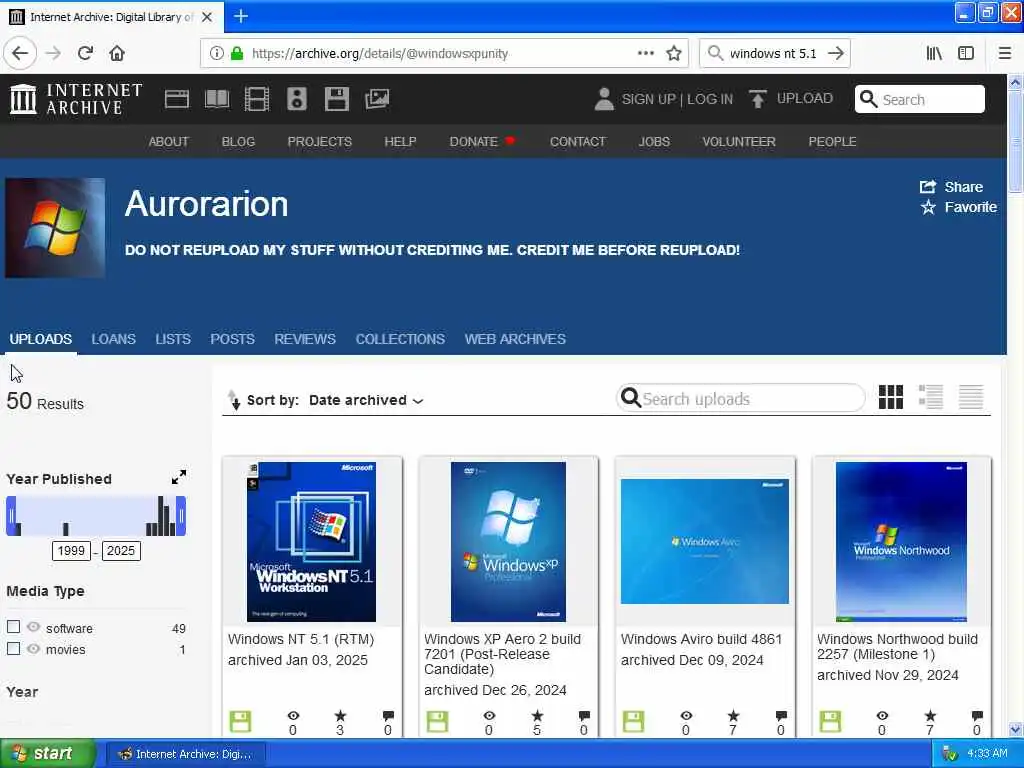Viewport: 1024px width, 768px height.
Task: Open the Software floppy disk icon
Action: [x=336, y=99]
